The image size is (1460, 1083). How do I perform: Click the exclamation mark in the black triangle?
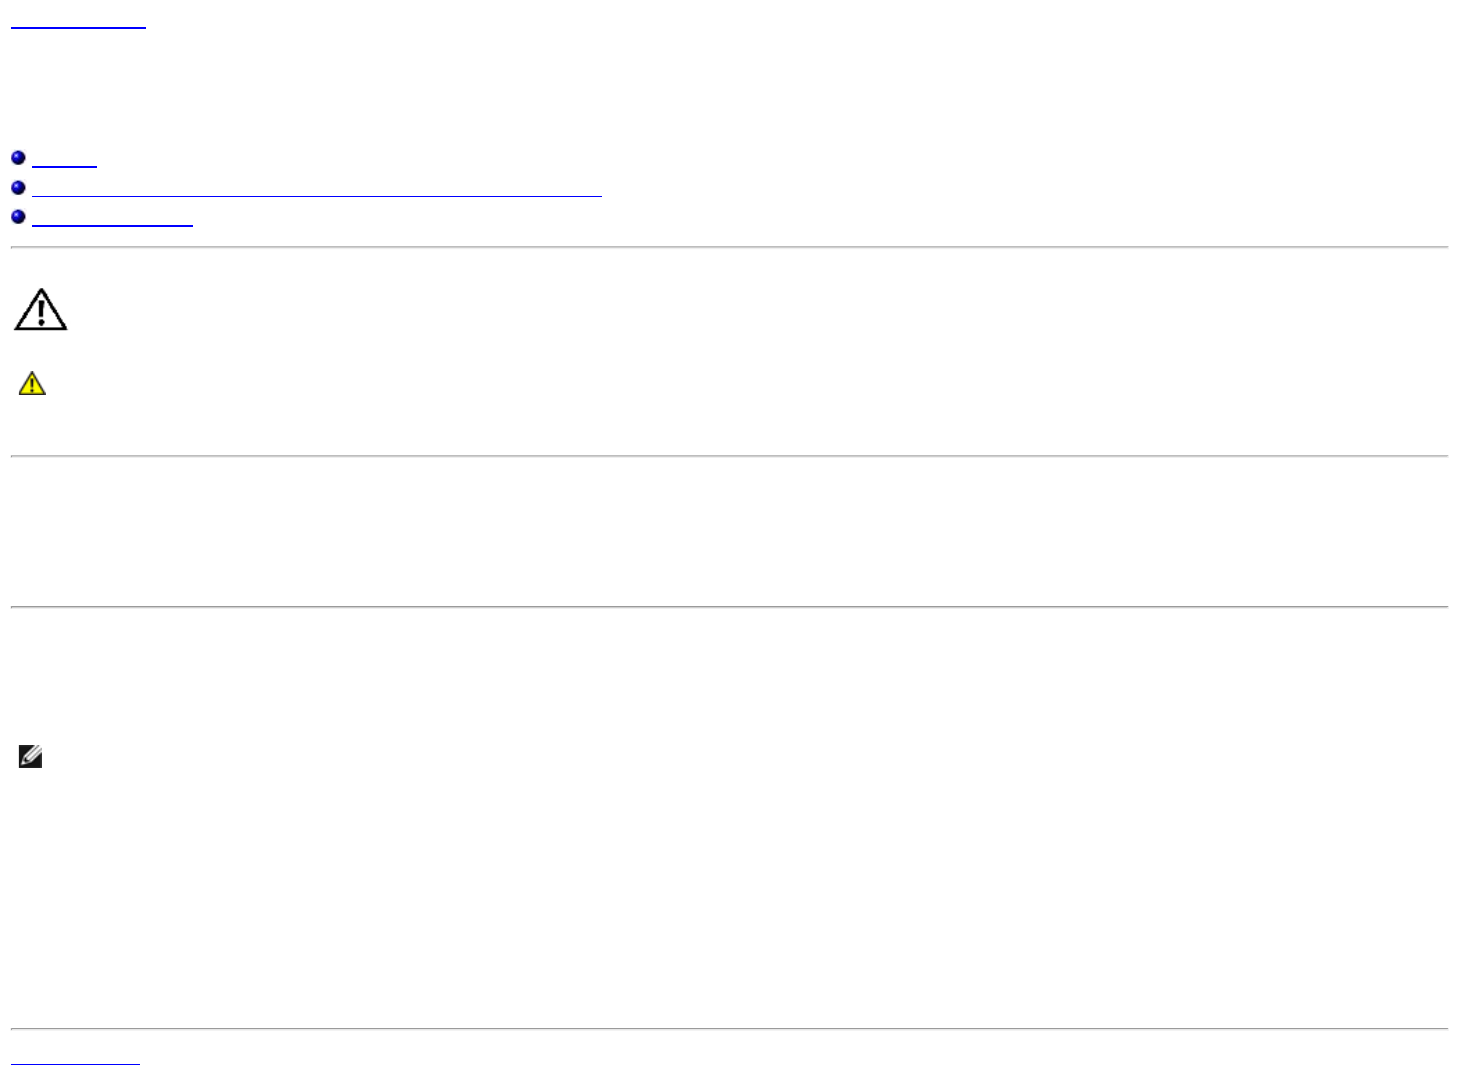click(40, 313)
